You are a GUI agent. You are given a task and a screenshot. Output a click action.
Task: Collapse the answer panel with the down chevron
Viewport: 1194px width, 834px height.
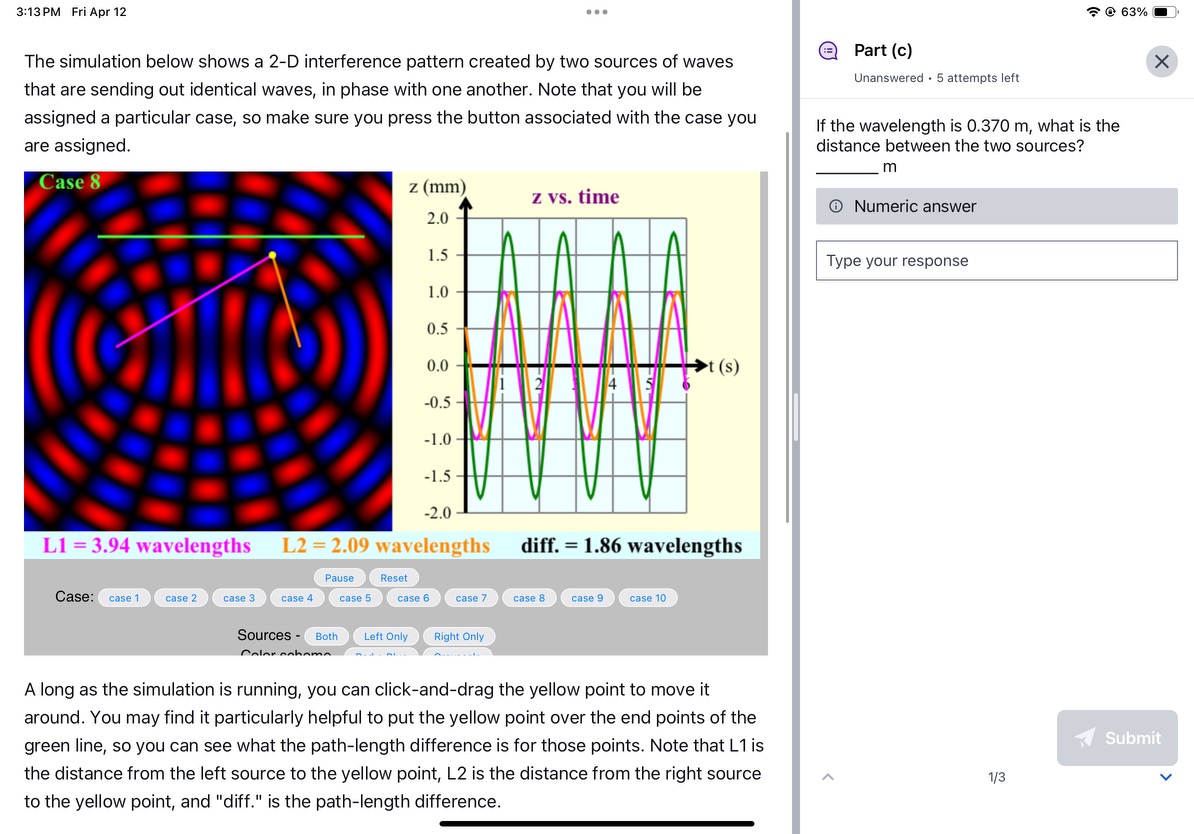[x=1166, y=776]
